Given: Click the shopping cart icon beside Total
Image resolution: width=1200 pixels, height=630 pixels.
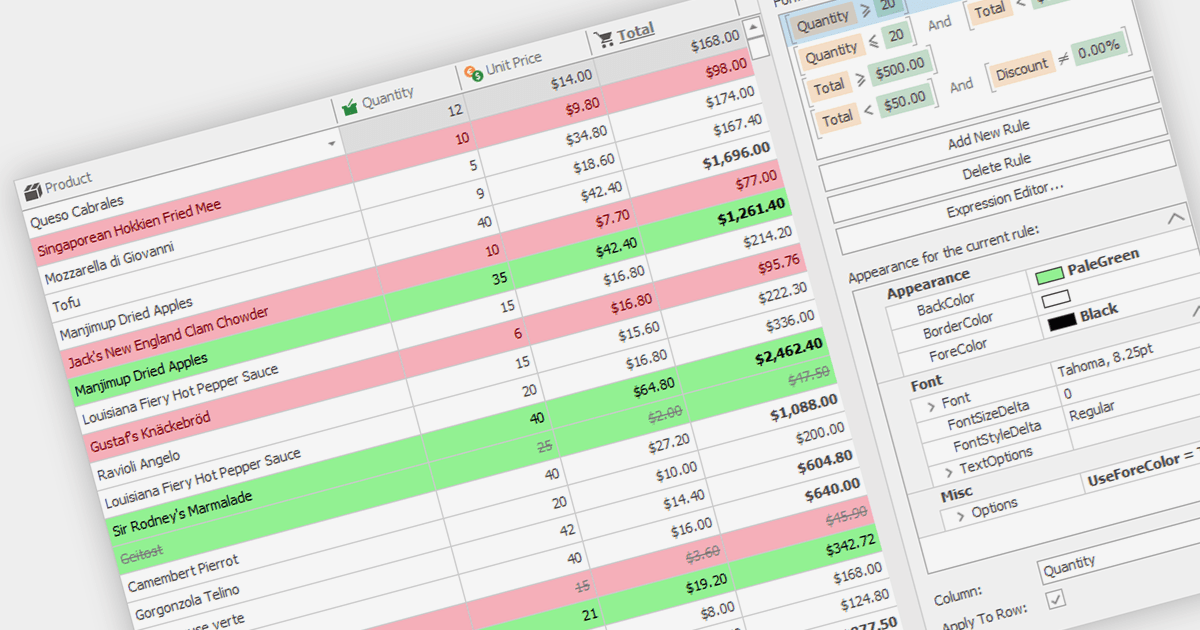Looking at the screenshot, I should pyautogui.click(x=604, y=39).
